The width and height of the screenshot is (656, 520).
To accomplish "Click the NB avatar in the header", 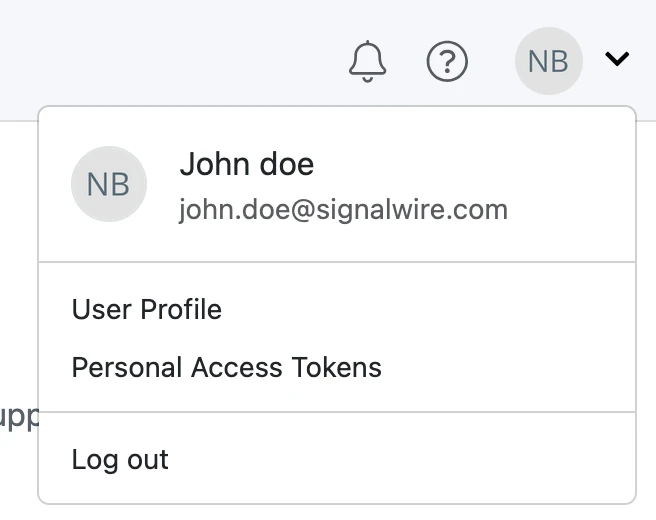I will pyautogui.click(x=548, y=61).
